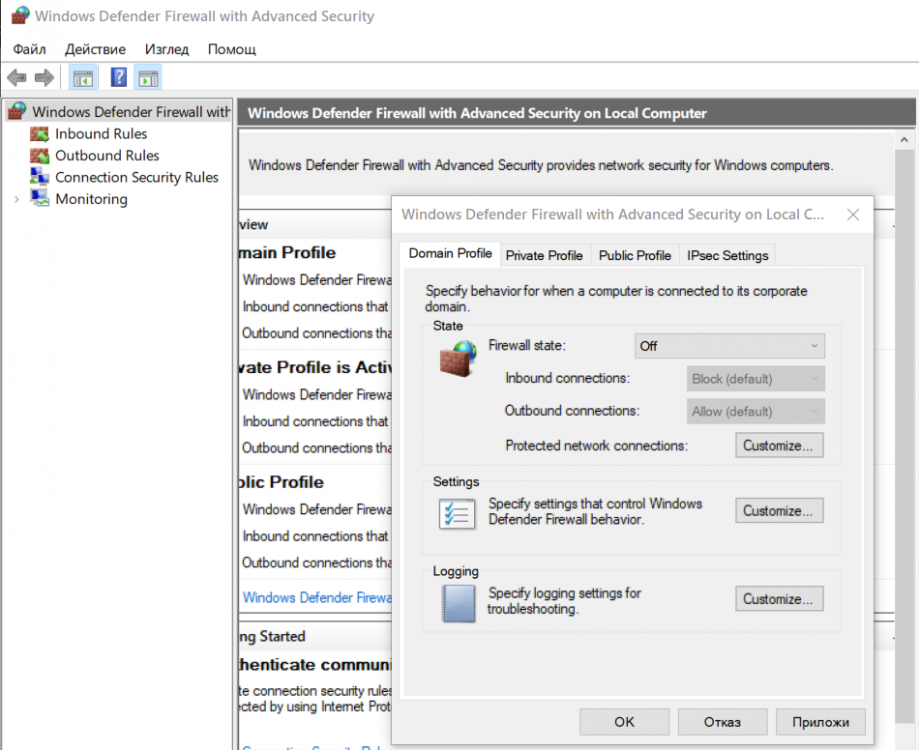Expand the Monitoring tree node
919x750 pixels.
tap(16, 199)
